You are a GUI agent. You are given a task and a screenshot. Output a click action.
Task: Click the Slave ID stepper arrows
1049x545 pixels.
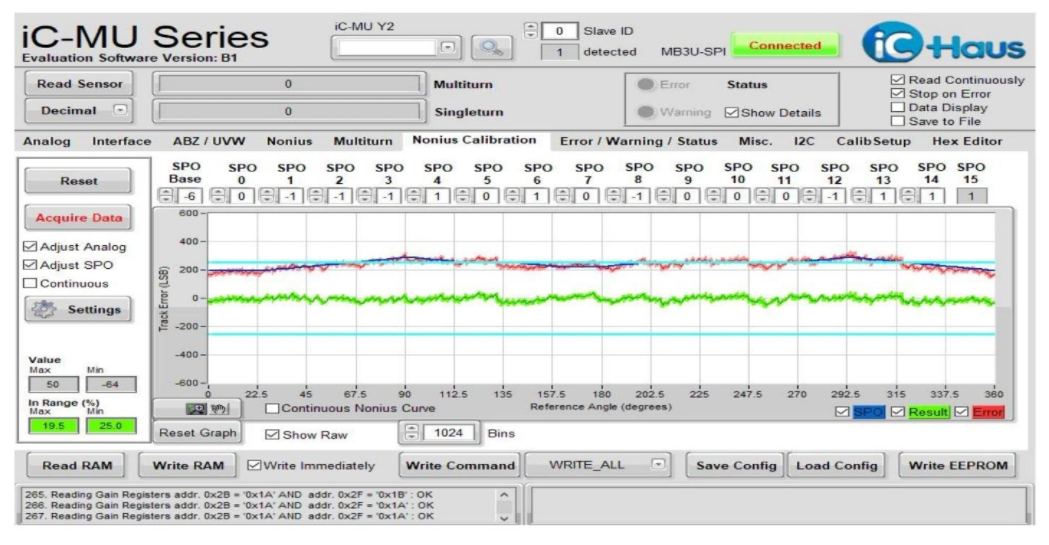[531, 31]
